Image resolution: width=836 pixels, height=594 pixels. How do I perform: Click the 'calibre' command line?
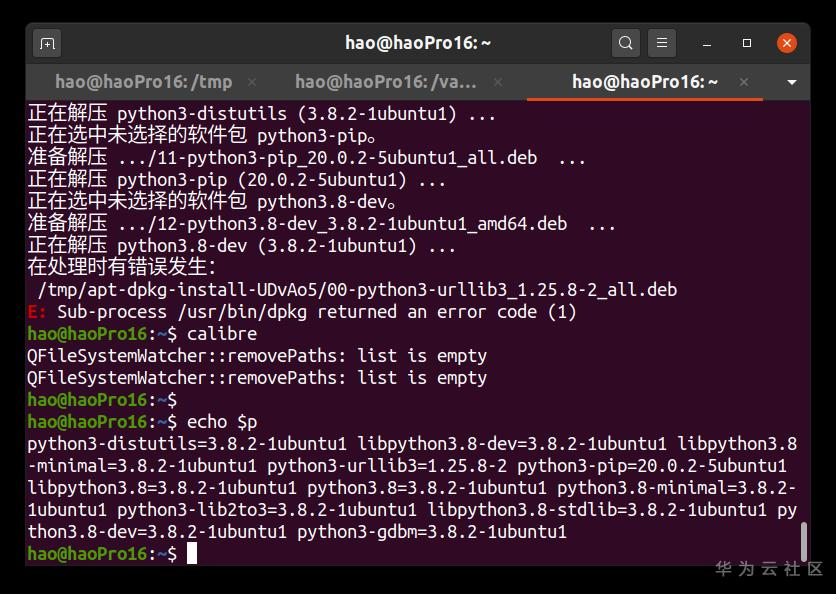point(222,334)
